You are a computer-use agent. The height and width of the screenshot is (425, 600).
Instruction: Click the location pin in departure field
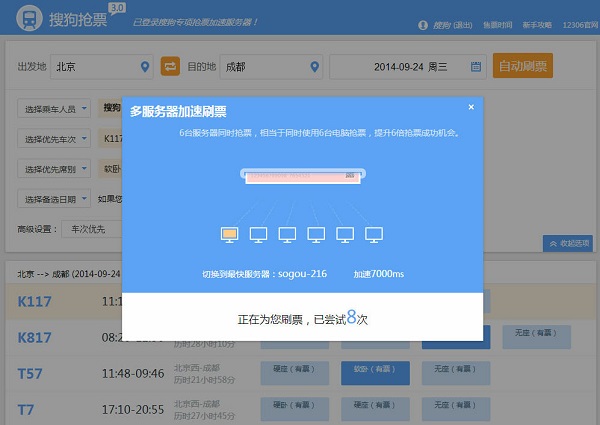click(x=145, y=67)
